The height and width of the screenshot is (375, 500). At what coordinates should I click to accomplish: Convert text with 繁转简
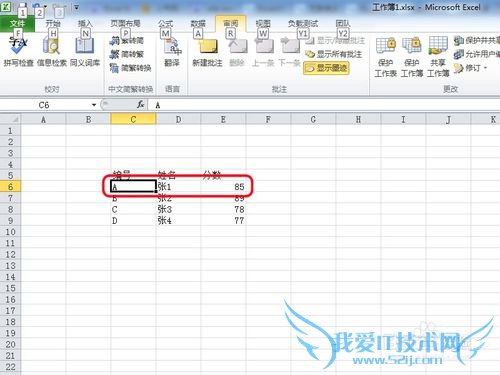[127, 41]
